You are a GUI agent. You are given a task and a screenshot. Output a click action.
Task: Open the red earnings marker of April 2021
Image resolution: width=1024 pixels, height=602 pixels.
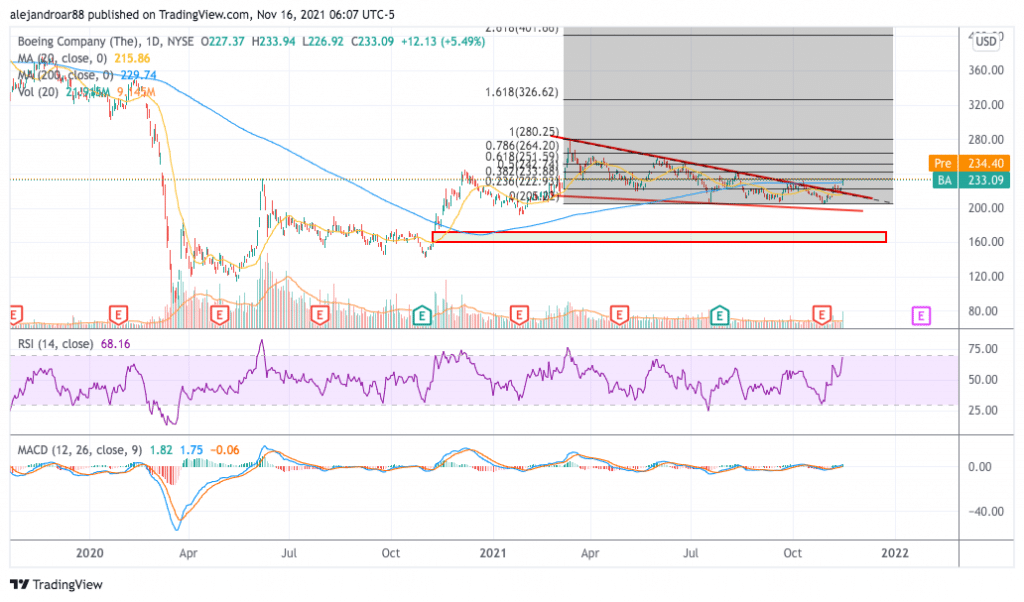pos(619,316)
